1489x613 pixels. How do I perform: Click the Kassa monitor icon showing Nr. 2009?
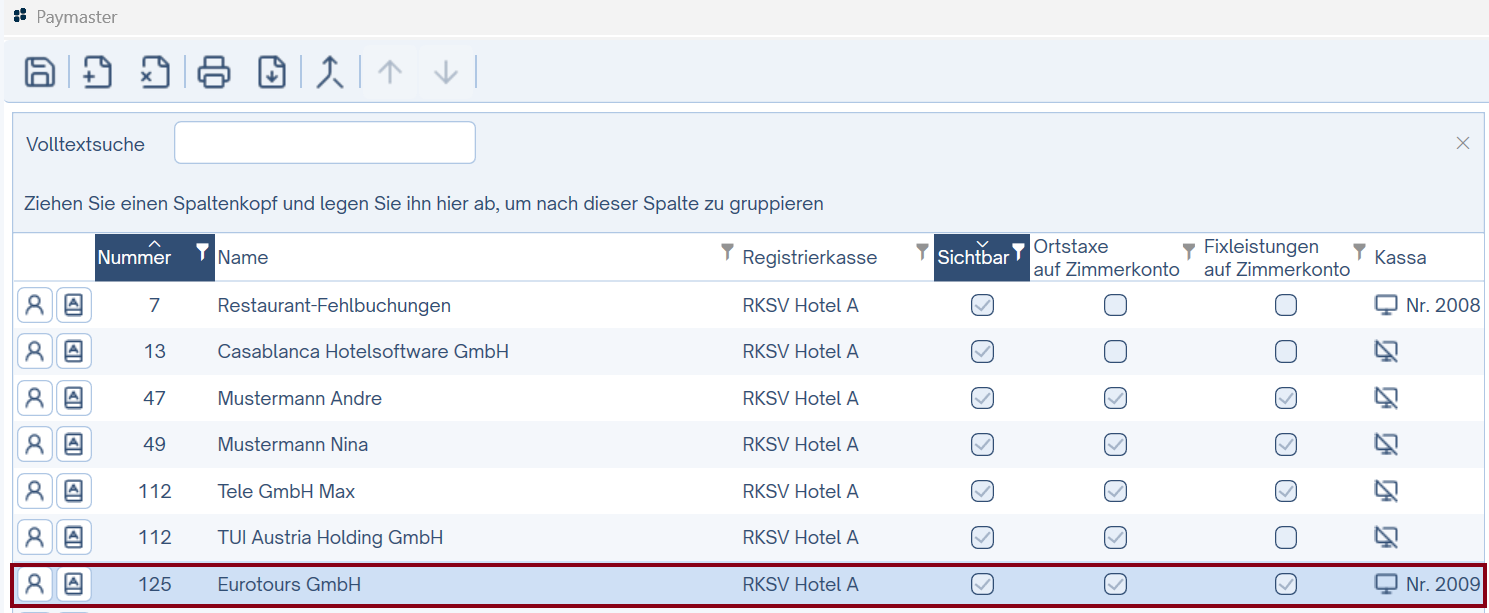coord(1386,584)
